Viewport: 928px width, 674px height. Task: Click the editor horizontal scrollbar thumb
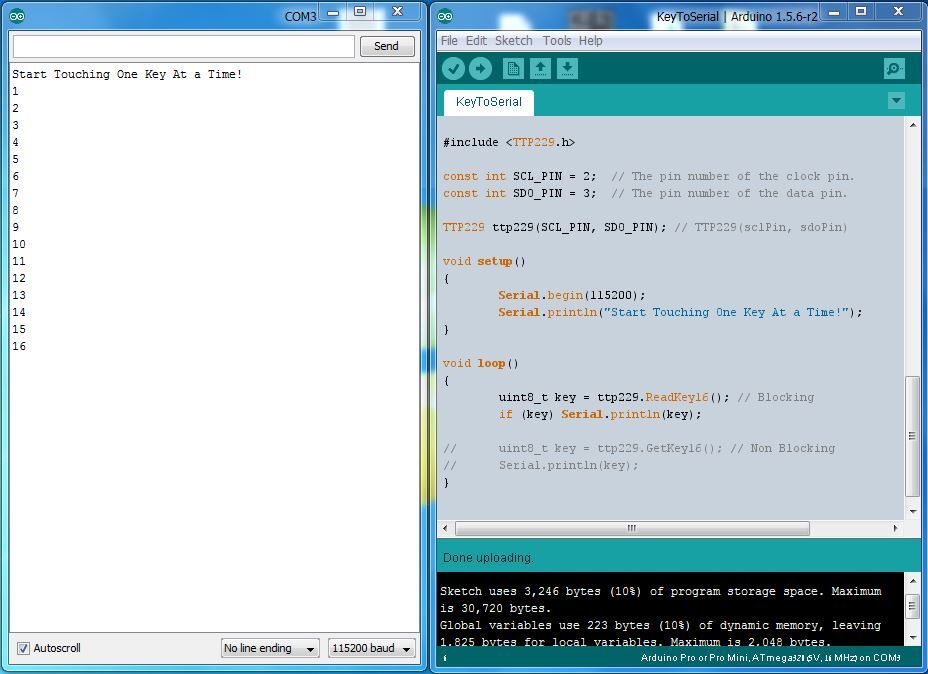[x=631, y=528]
